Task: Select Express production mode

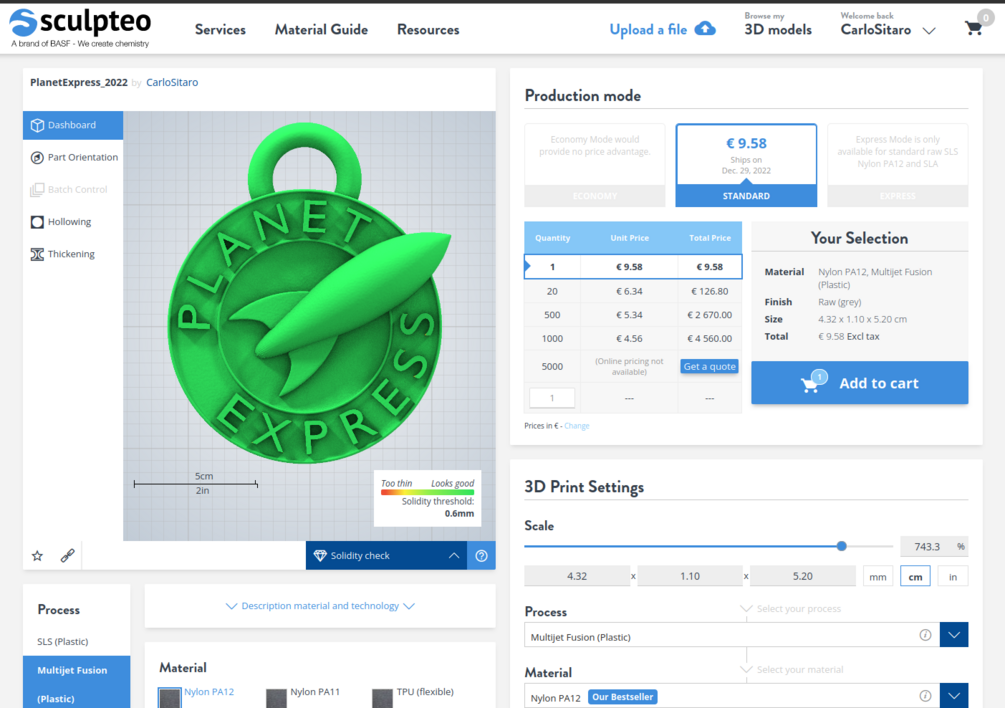Action: pos(897,165)
